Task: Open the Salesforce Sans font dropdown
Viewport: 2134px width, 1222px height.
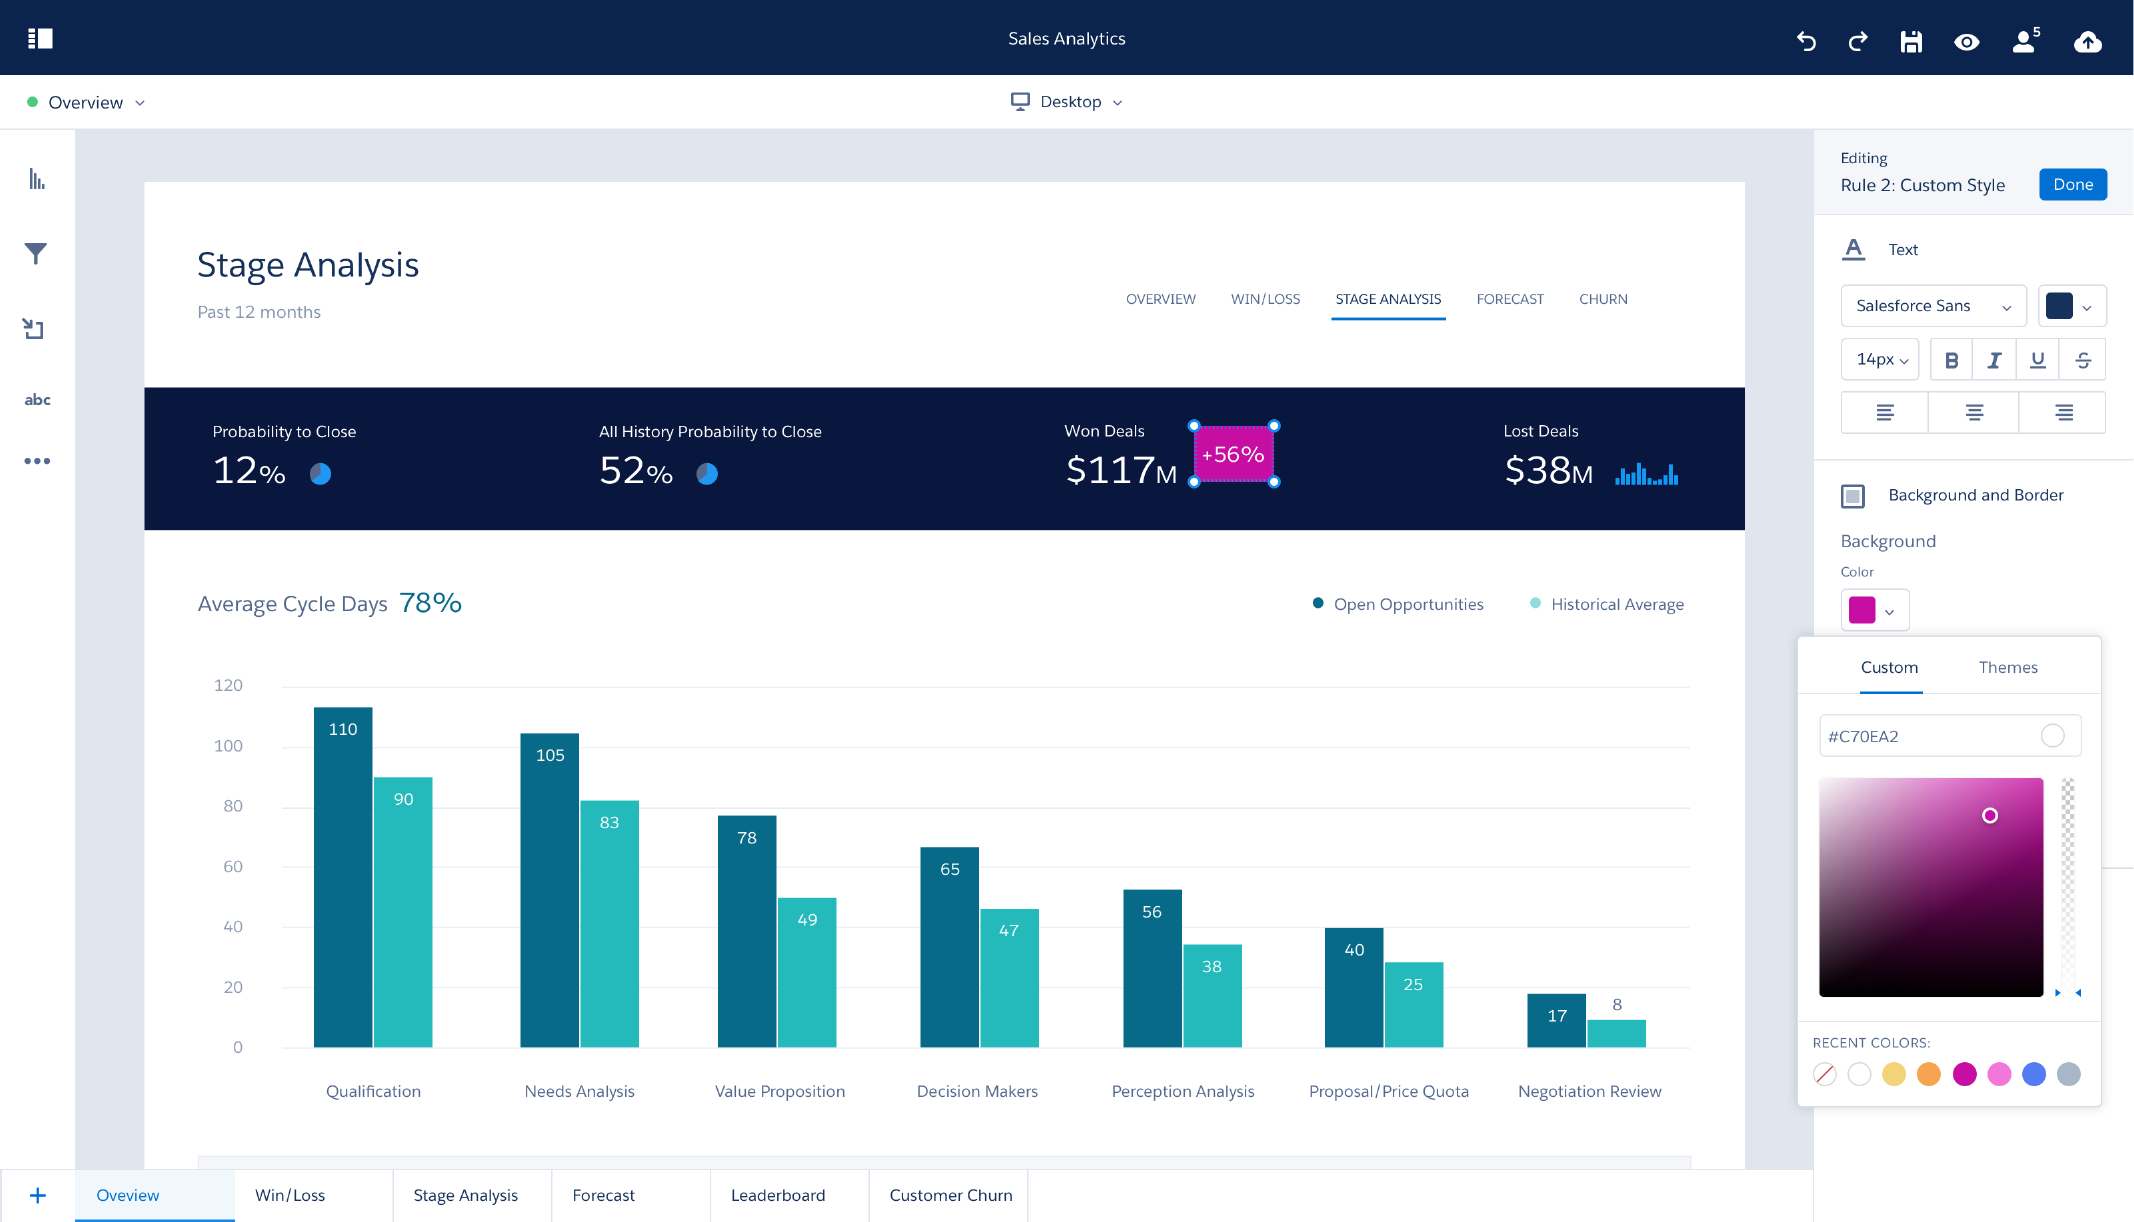Action: tap(1933, 306)
